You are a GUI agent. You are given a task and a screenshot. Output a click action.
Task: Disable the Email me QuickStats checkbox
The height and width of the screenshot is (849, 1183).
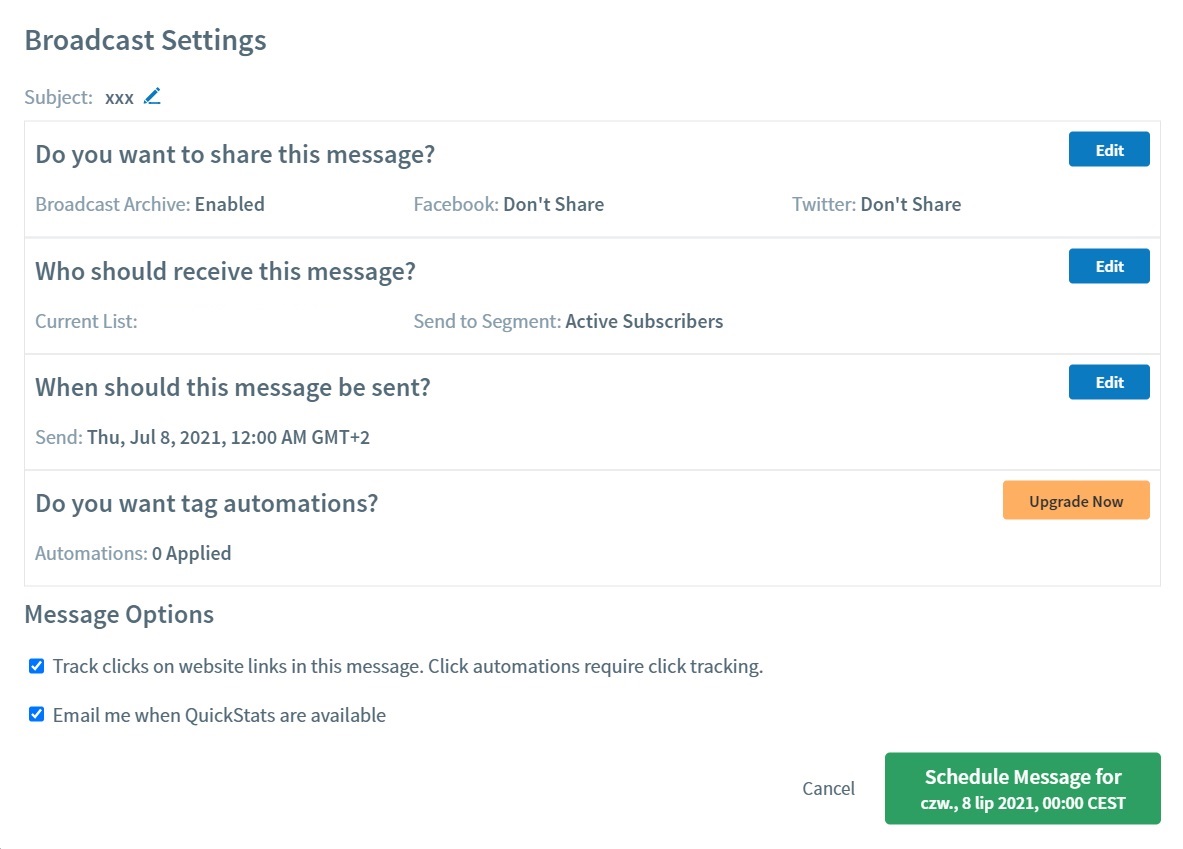(x=37, y=714)
